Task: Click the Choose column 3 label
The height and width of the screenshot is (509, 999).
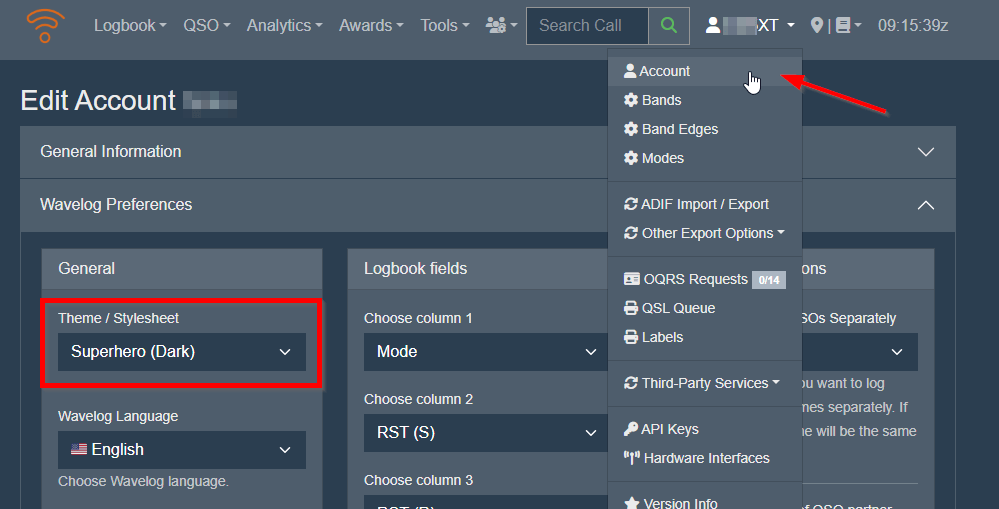Action: 419,480
